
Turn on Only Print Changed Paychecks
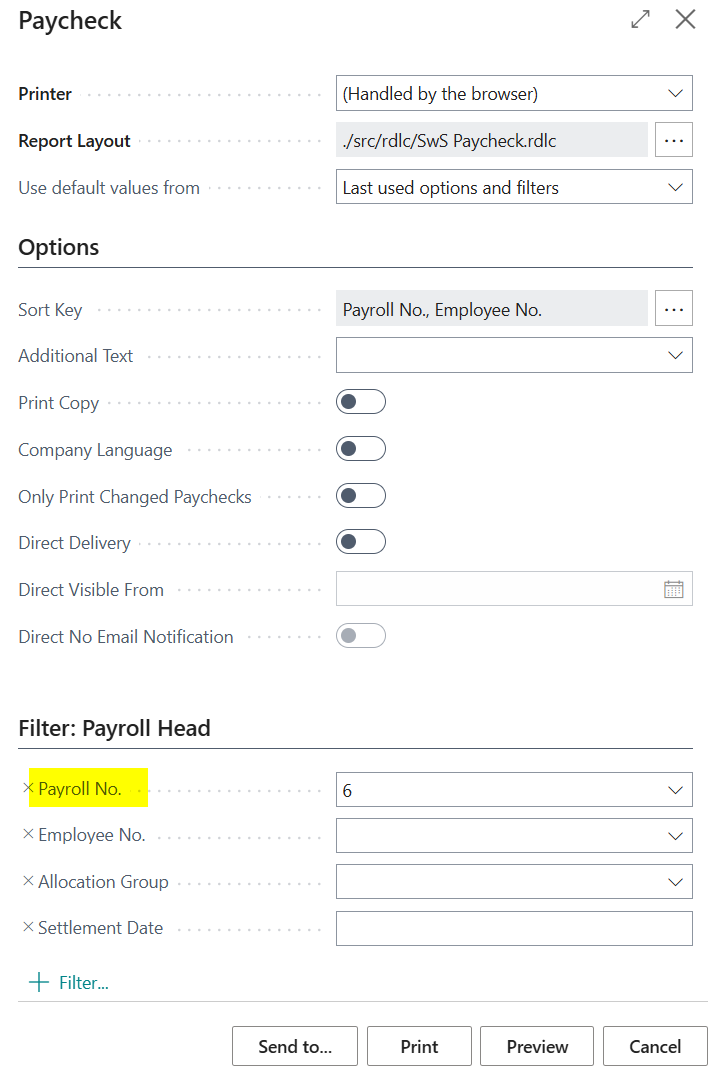click(361, 496)
